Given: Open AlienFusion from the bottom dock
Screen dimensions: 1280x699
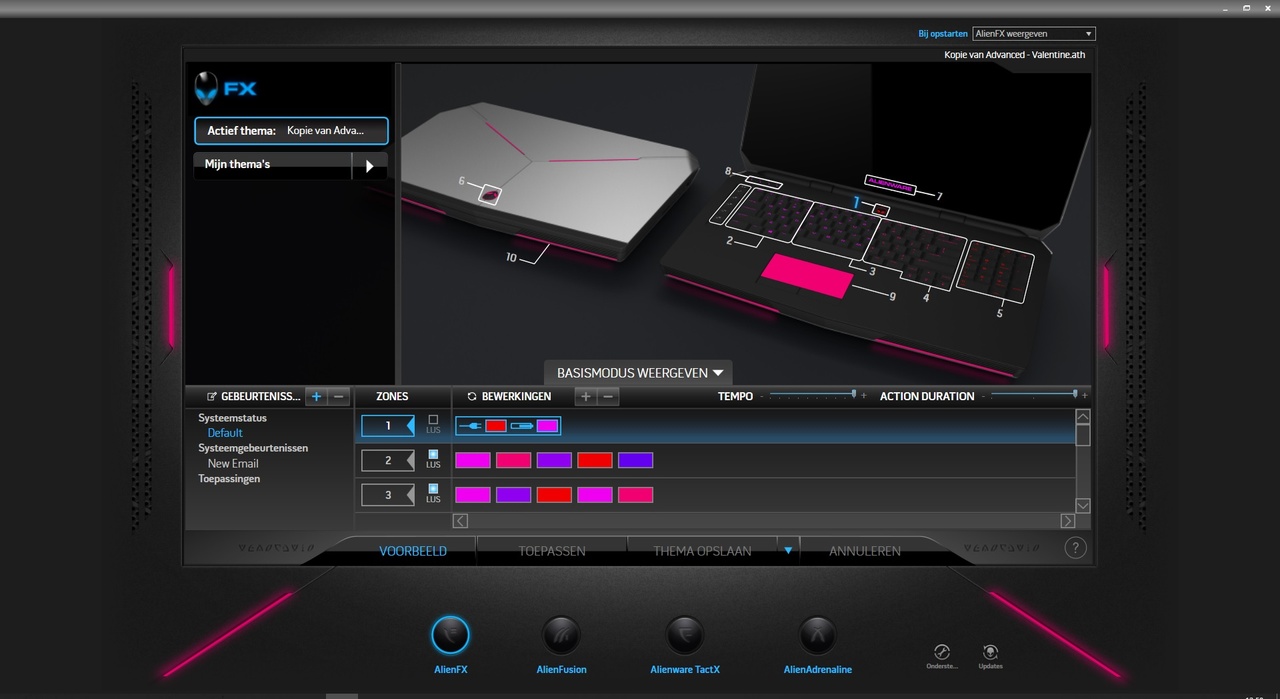Looking at the screenshot, I should tap(561, 634).
